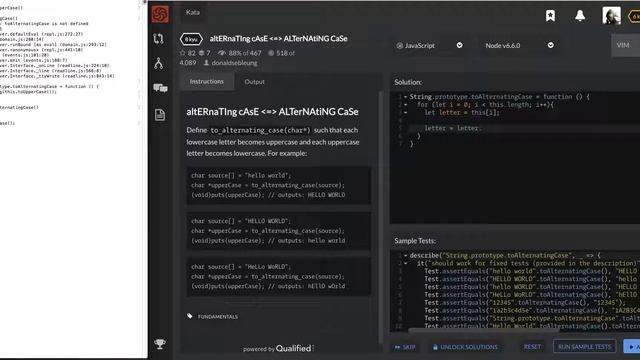Click inside the Solution code editor on line 5
This screenshot has width=640, height=360.
524,128
